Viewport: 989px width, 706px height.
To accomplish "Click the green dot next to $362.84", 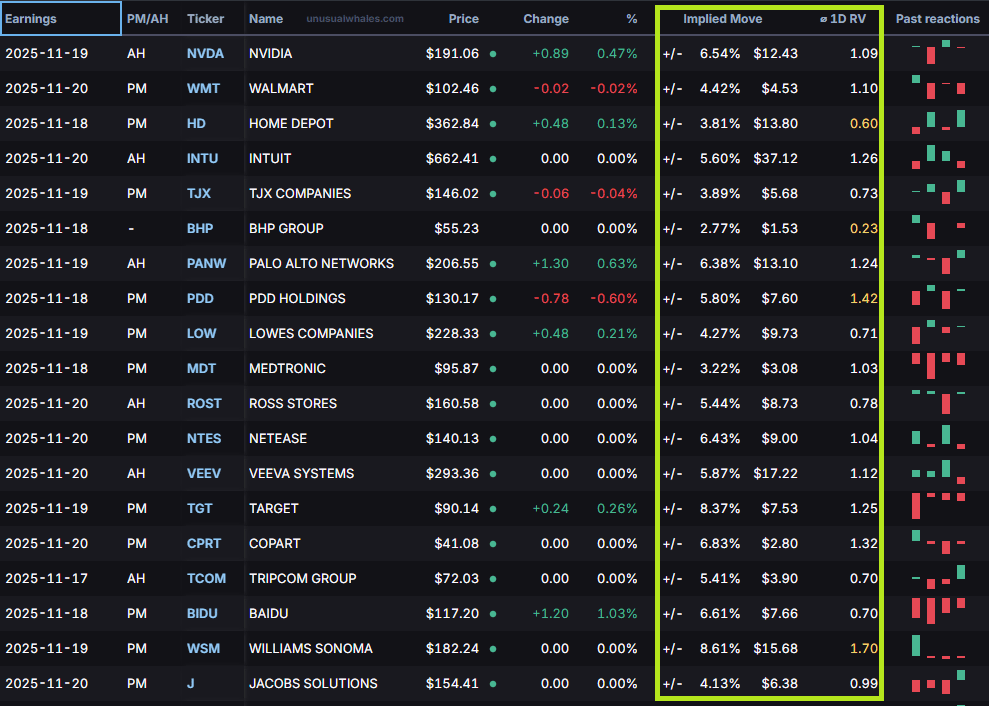I will pos(493,124).
